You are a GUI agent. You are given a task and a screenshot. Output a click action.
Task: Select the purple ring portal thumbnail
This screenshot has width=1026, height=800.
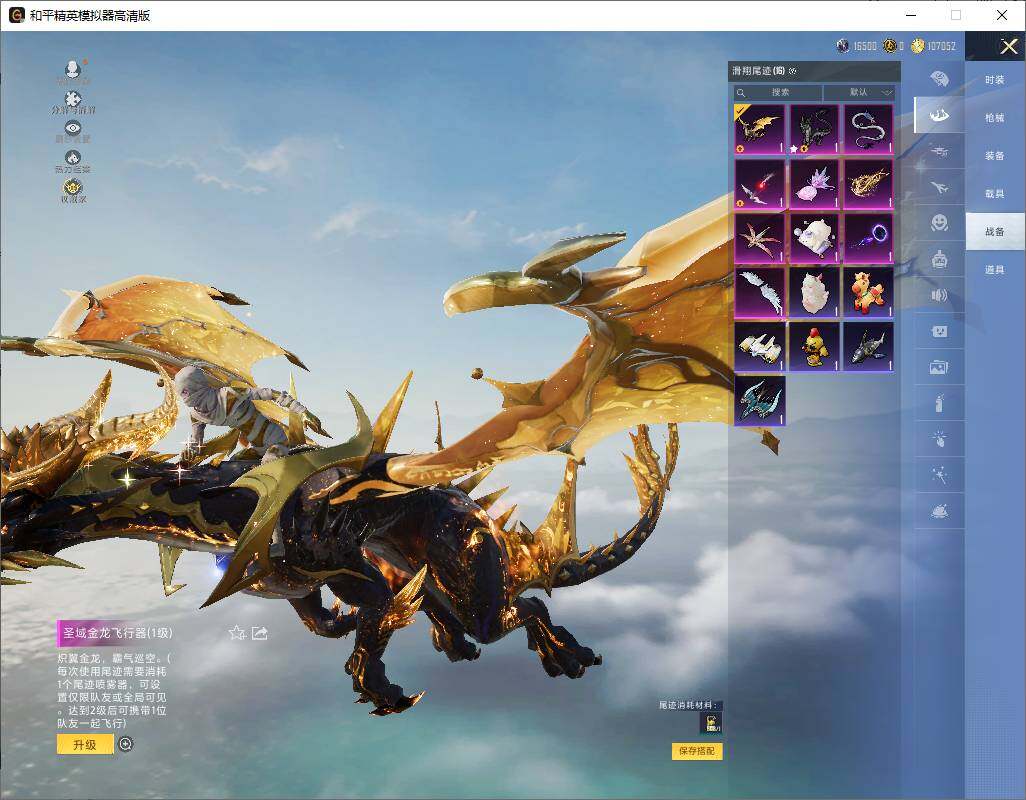[x=868, y=238]
